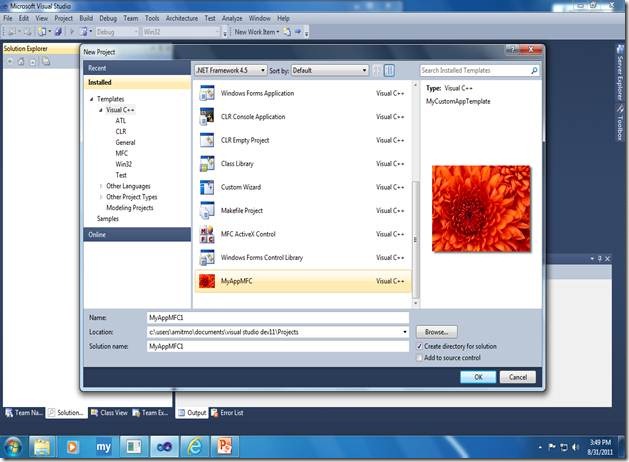Open the File menu

8,18
